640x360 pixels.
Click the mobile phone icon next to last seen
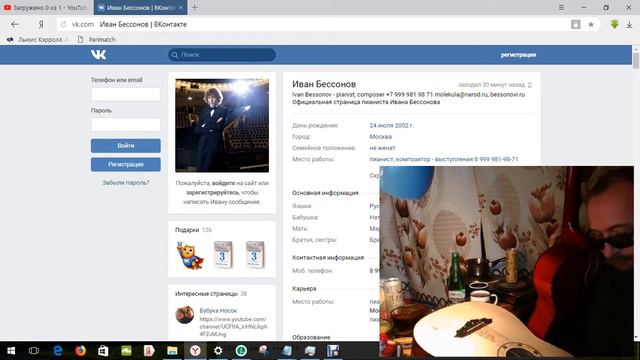[530, 85]
